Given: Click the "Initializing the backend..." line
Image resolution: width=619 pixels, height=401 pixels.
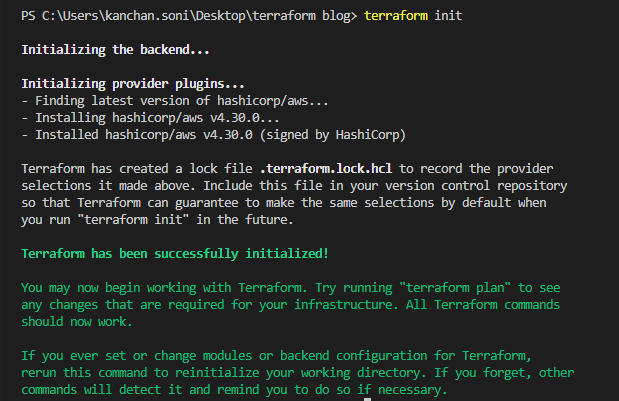Looking at the screenshot, I should click(115, 50).
